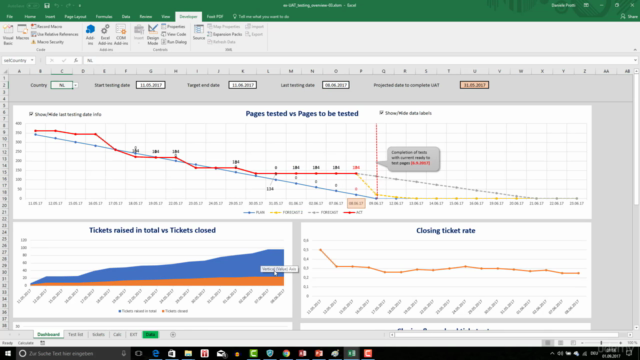Click Refresh Data in XML group

(x=222, y=42)
